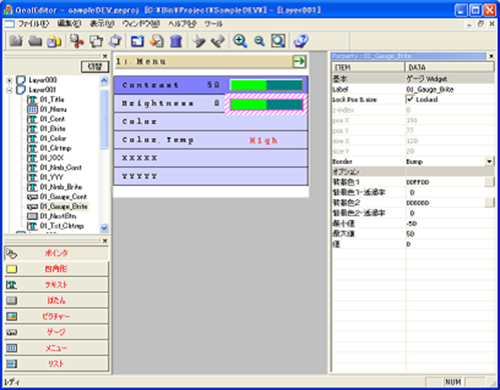The height and width of the screenshot is (390, 500).
Task: Click the red High text on the canvas
Action: pos(263,140)
